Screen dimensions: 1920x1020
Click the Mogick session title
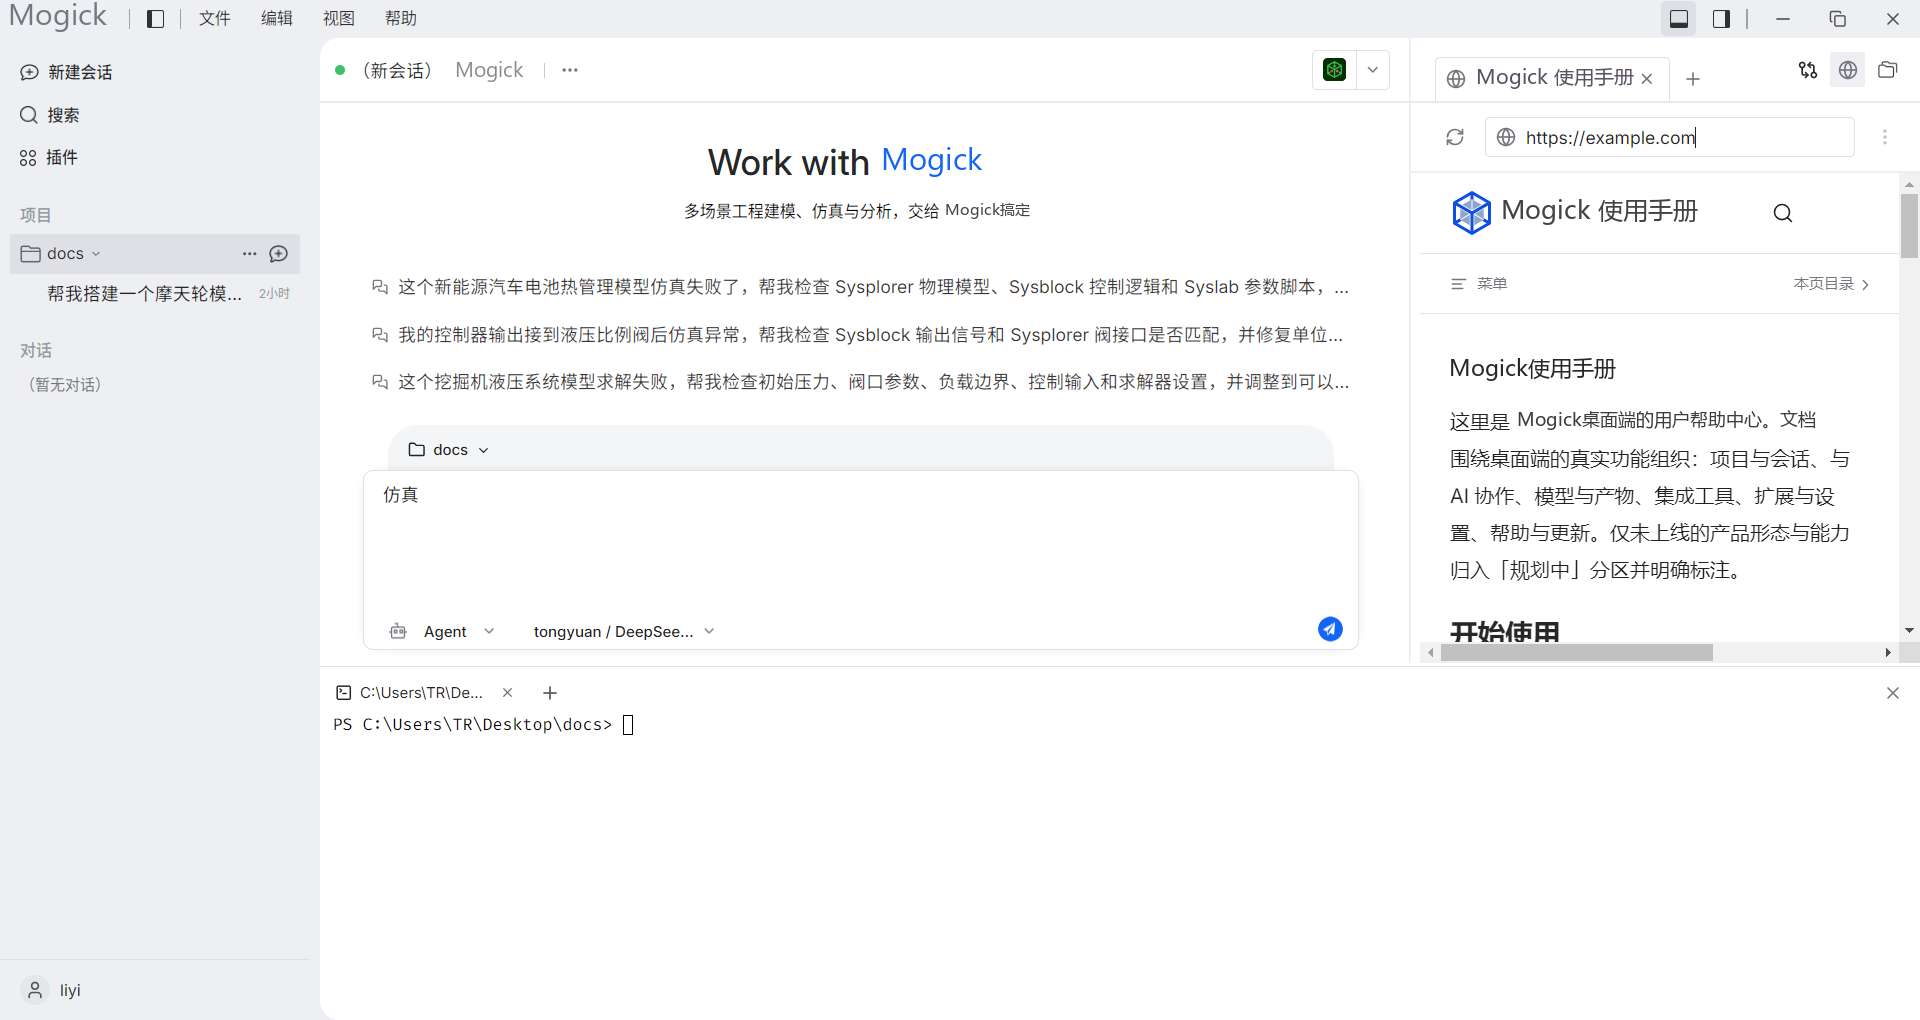click(x=489, y=70)
